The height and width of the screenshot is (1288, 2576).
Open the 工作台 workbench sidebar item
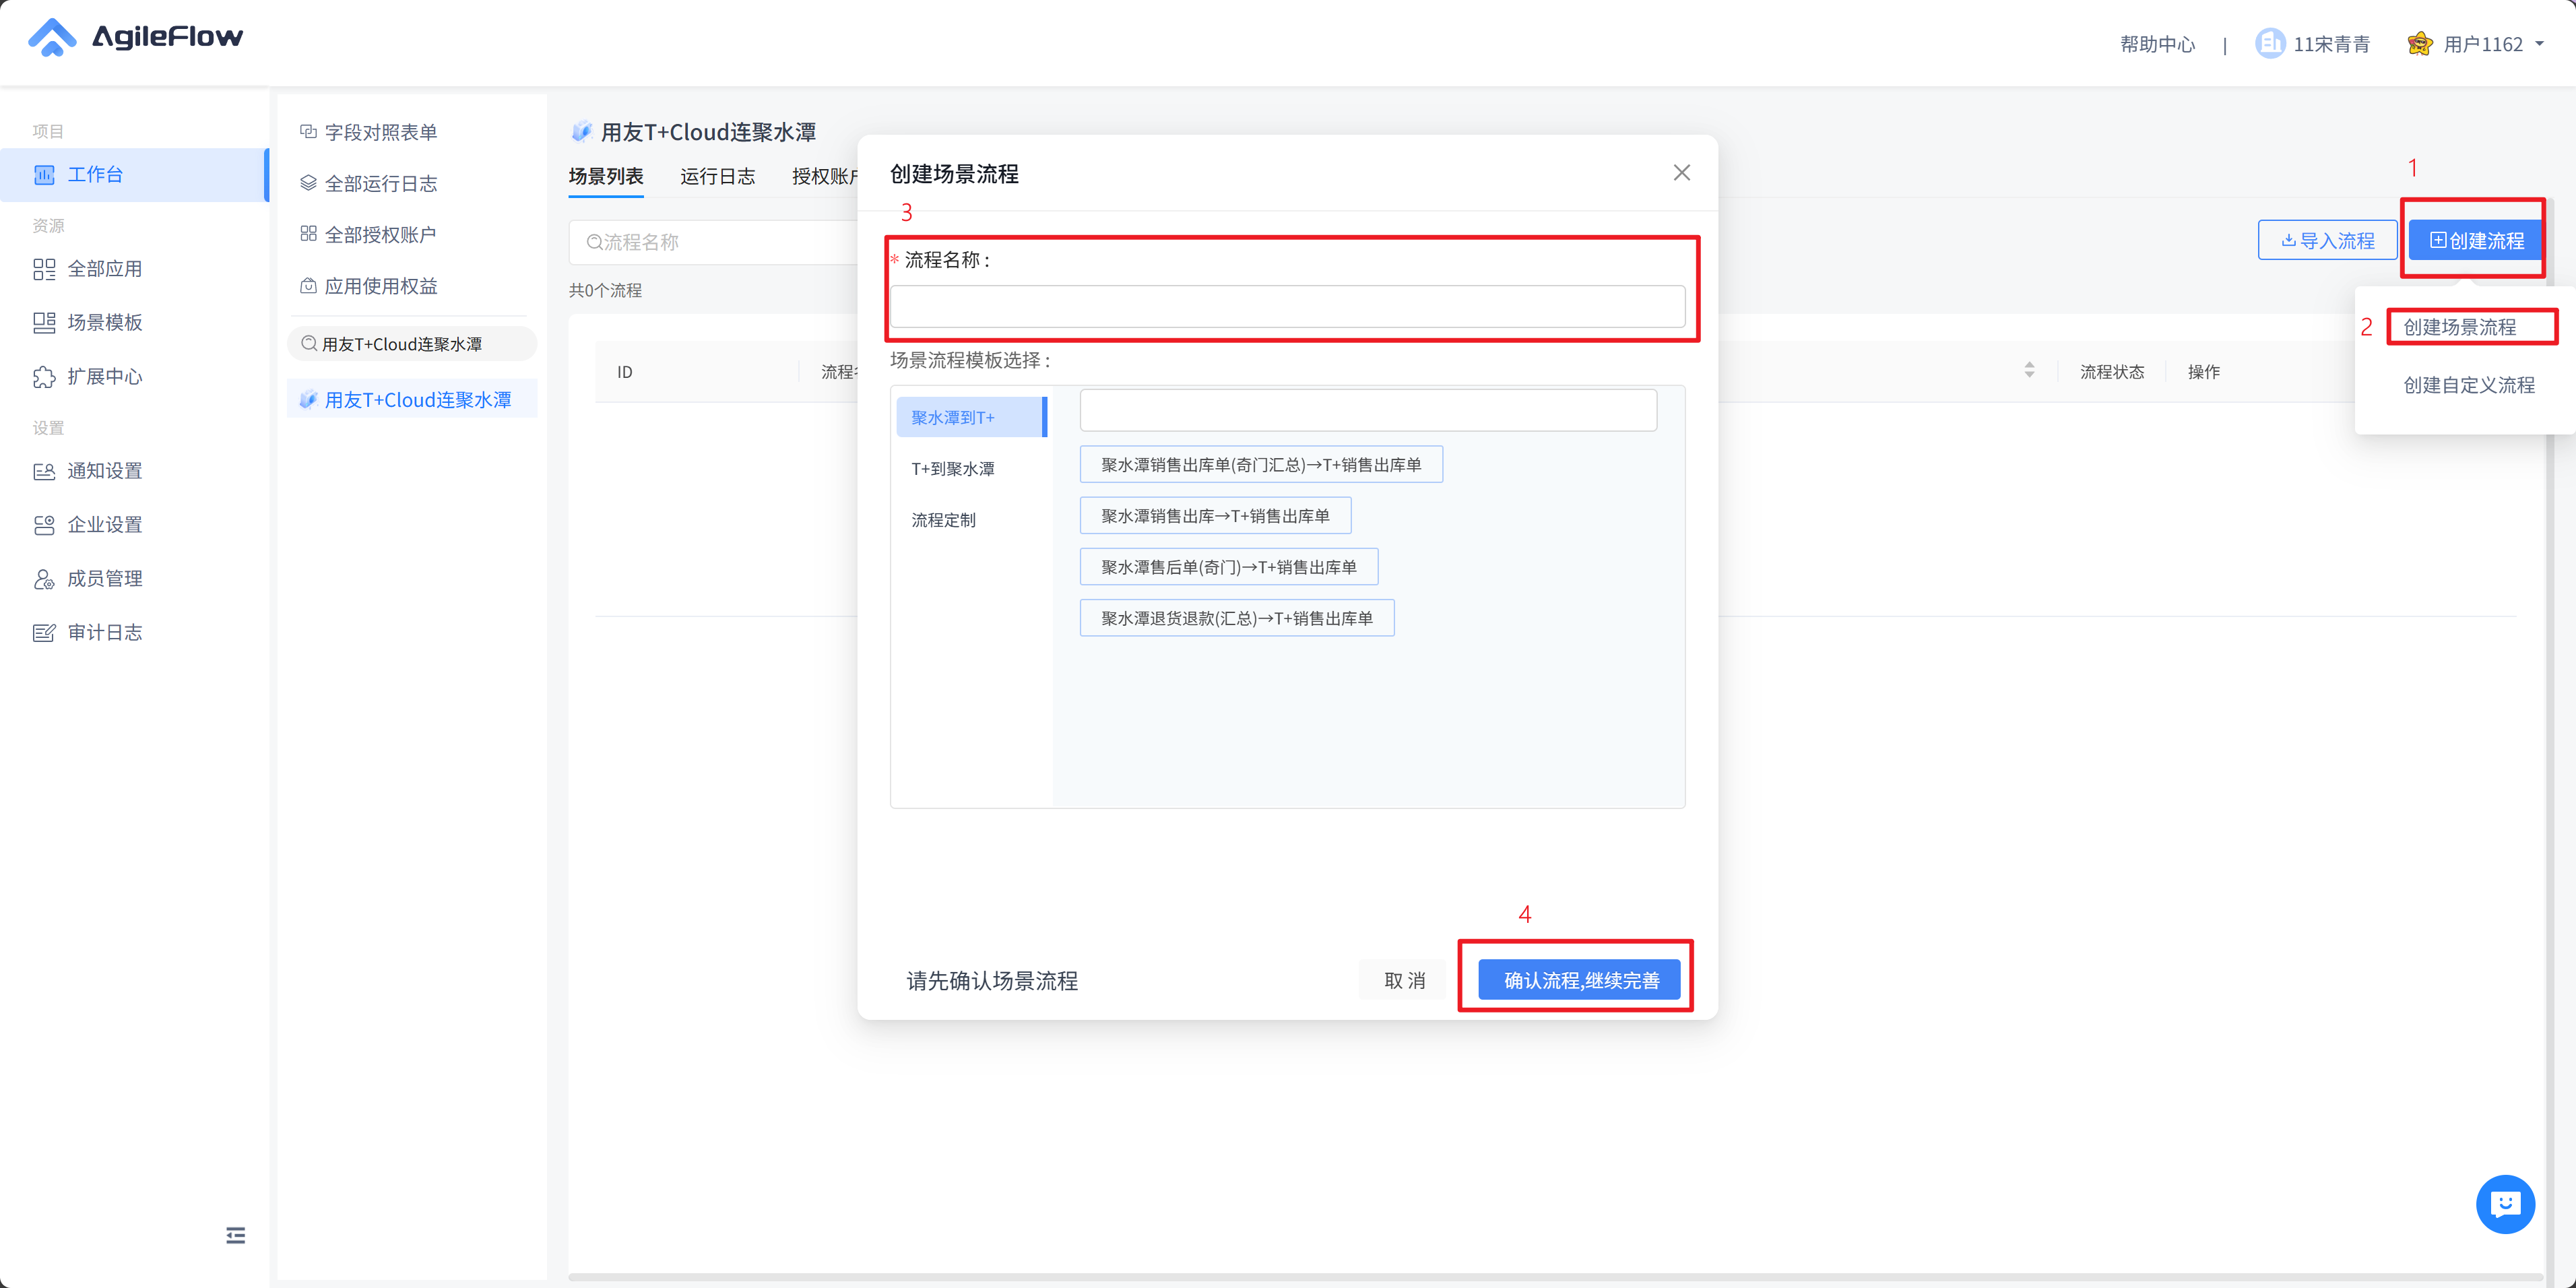click(x=95, y=175)
